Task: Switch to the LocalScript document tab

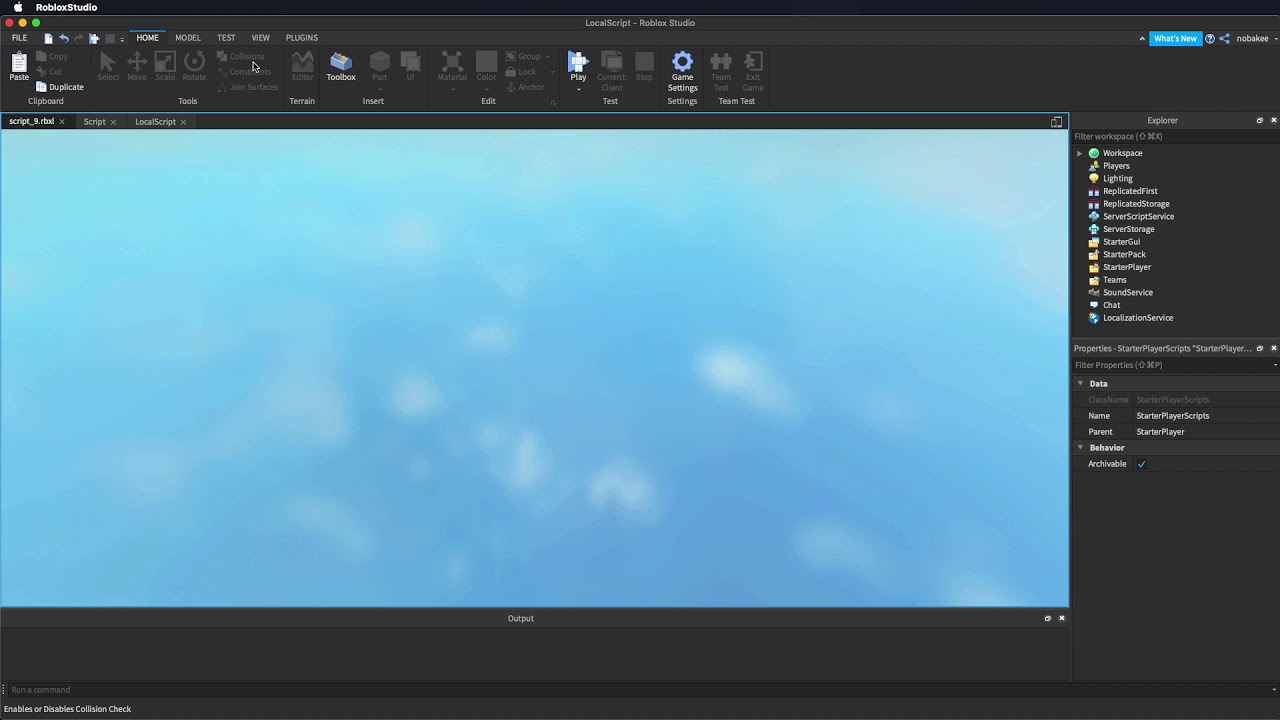Action: (x=155, y=122)
